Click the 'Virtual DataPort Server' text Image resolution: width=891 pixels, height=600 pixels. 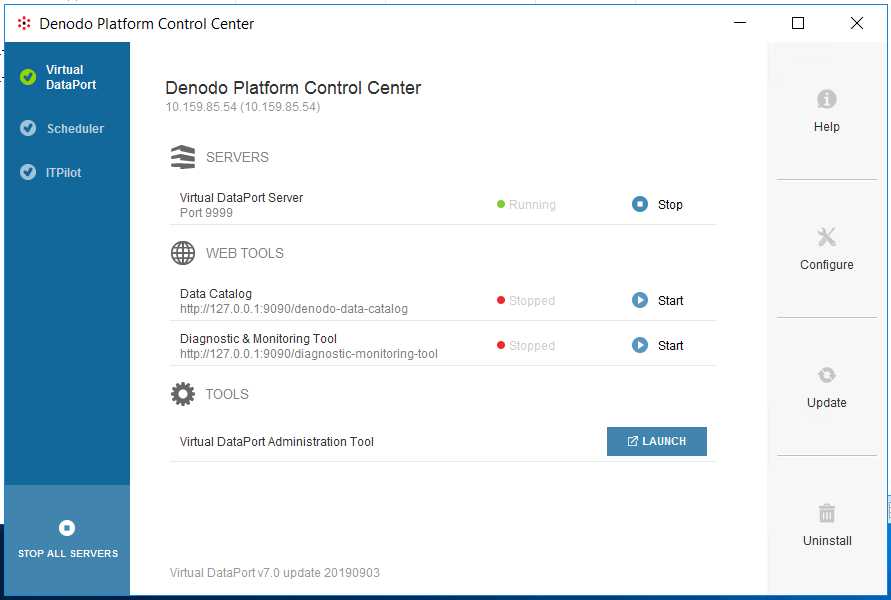point(242,198)
